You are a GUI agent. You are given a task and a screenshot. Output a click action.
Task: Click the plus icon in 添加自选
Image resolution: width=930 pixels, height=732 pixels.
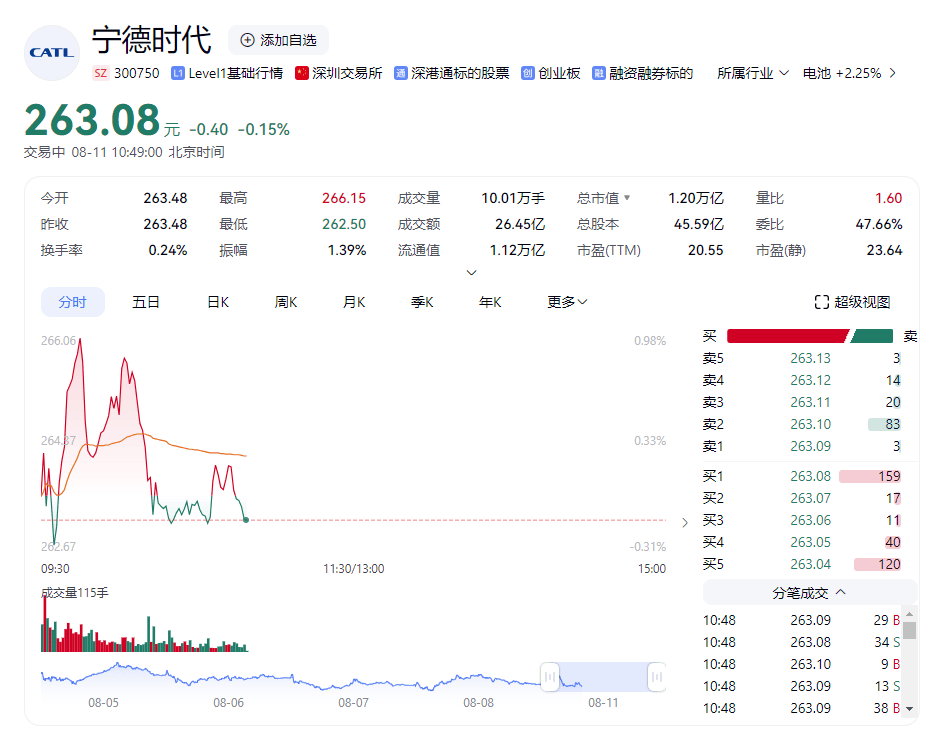247,40
